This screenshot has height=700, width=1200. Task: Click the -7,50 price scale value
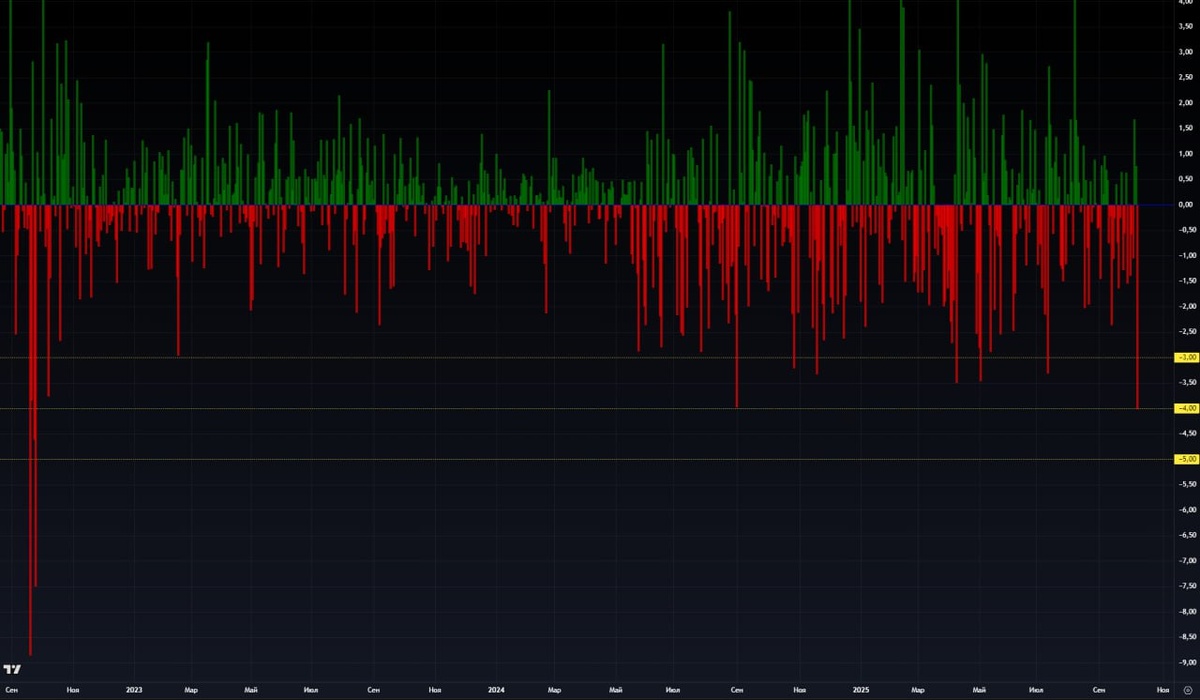point(1187,587)
